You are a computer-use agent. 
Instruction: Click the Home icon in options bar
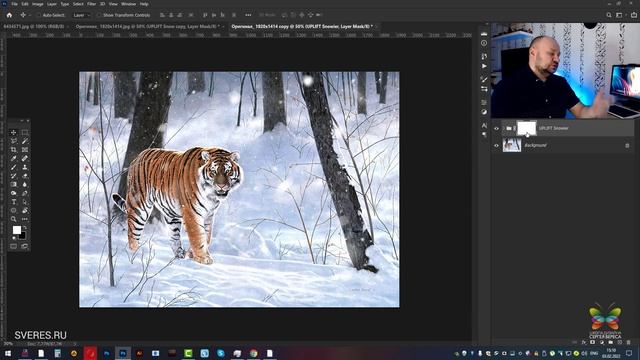pos(9,15)
